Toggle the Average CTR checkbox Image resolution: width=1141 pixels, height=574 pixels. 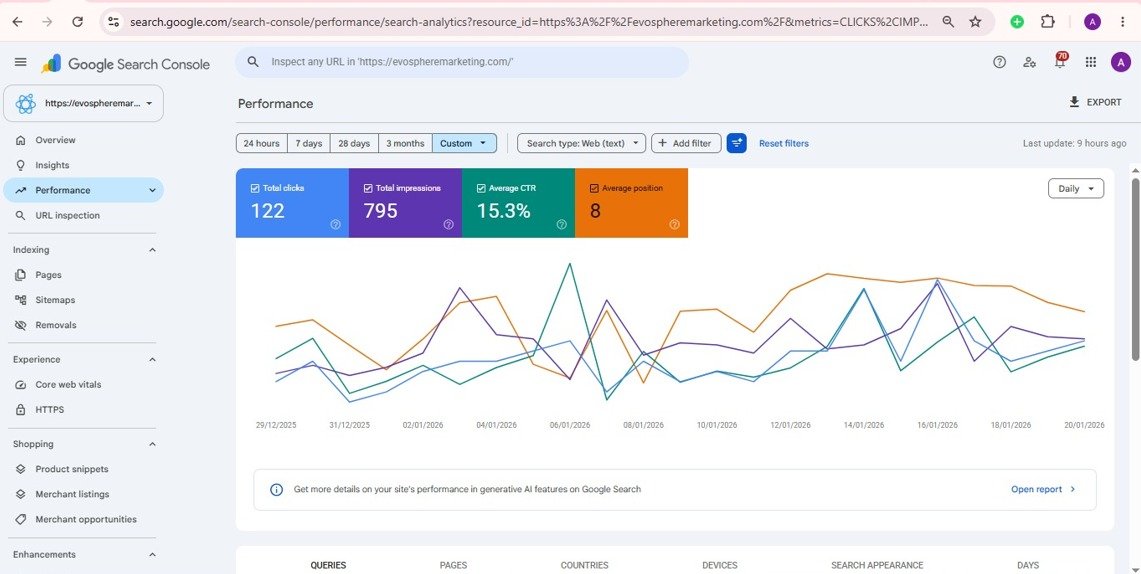pyautogui.click(x=481, y=188)
